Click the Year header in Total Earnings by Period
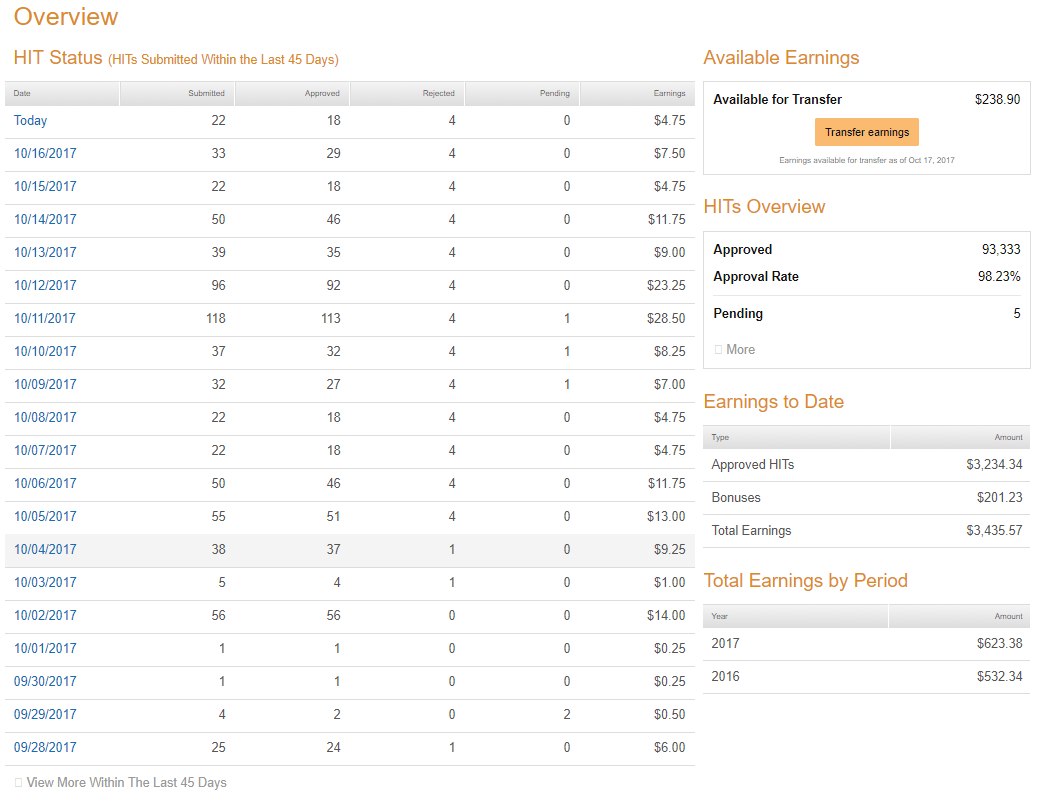This screenshot has width=1040, height=802. pyautogui.click(x=719, y=616)
